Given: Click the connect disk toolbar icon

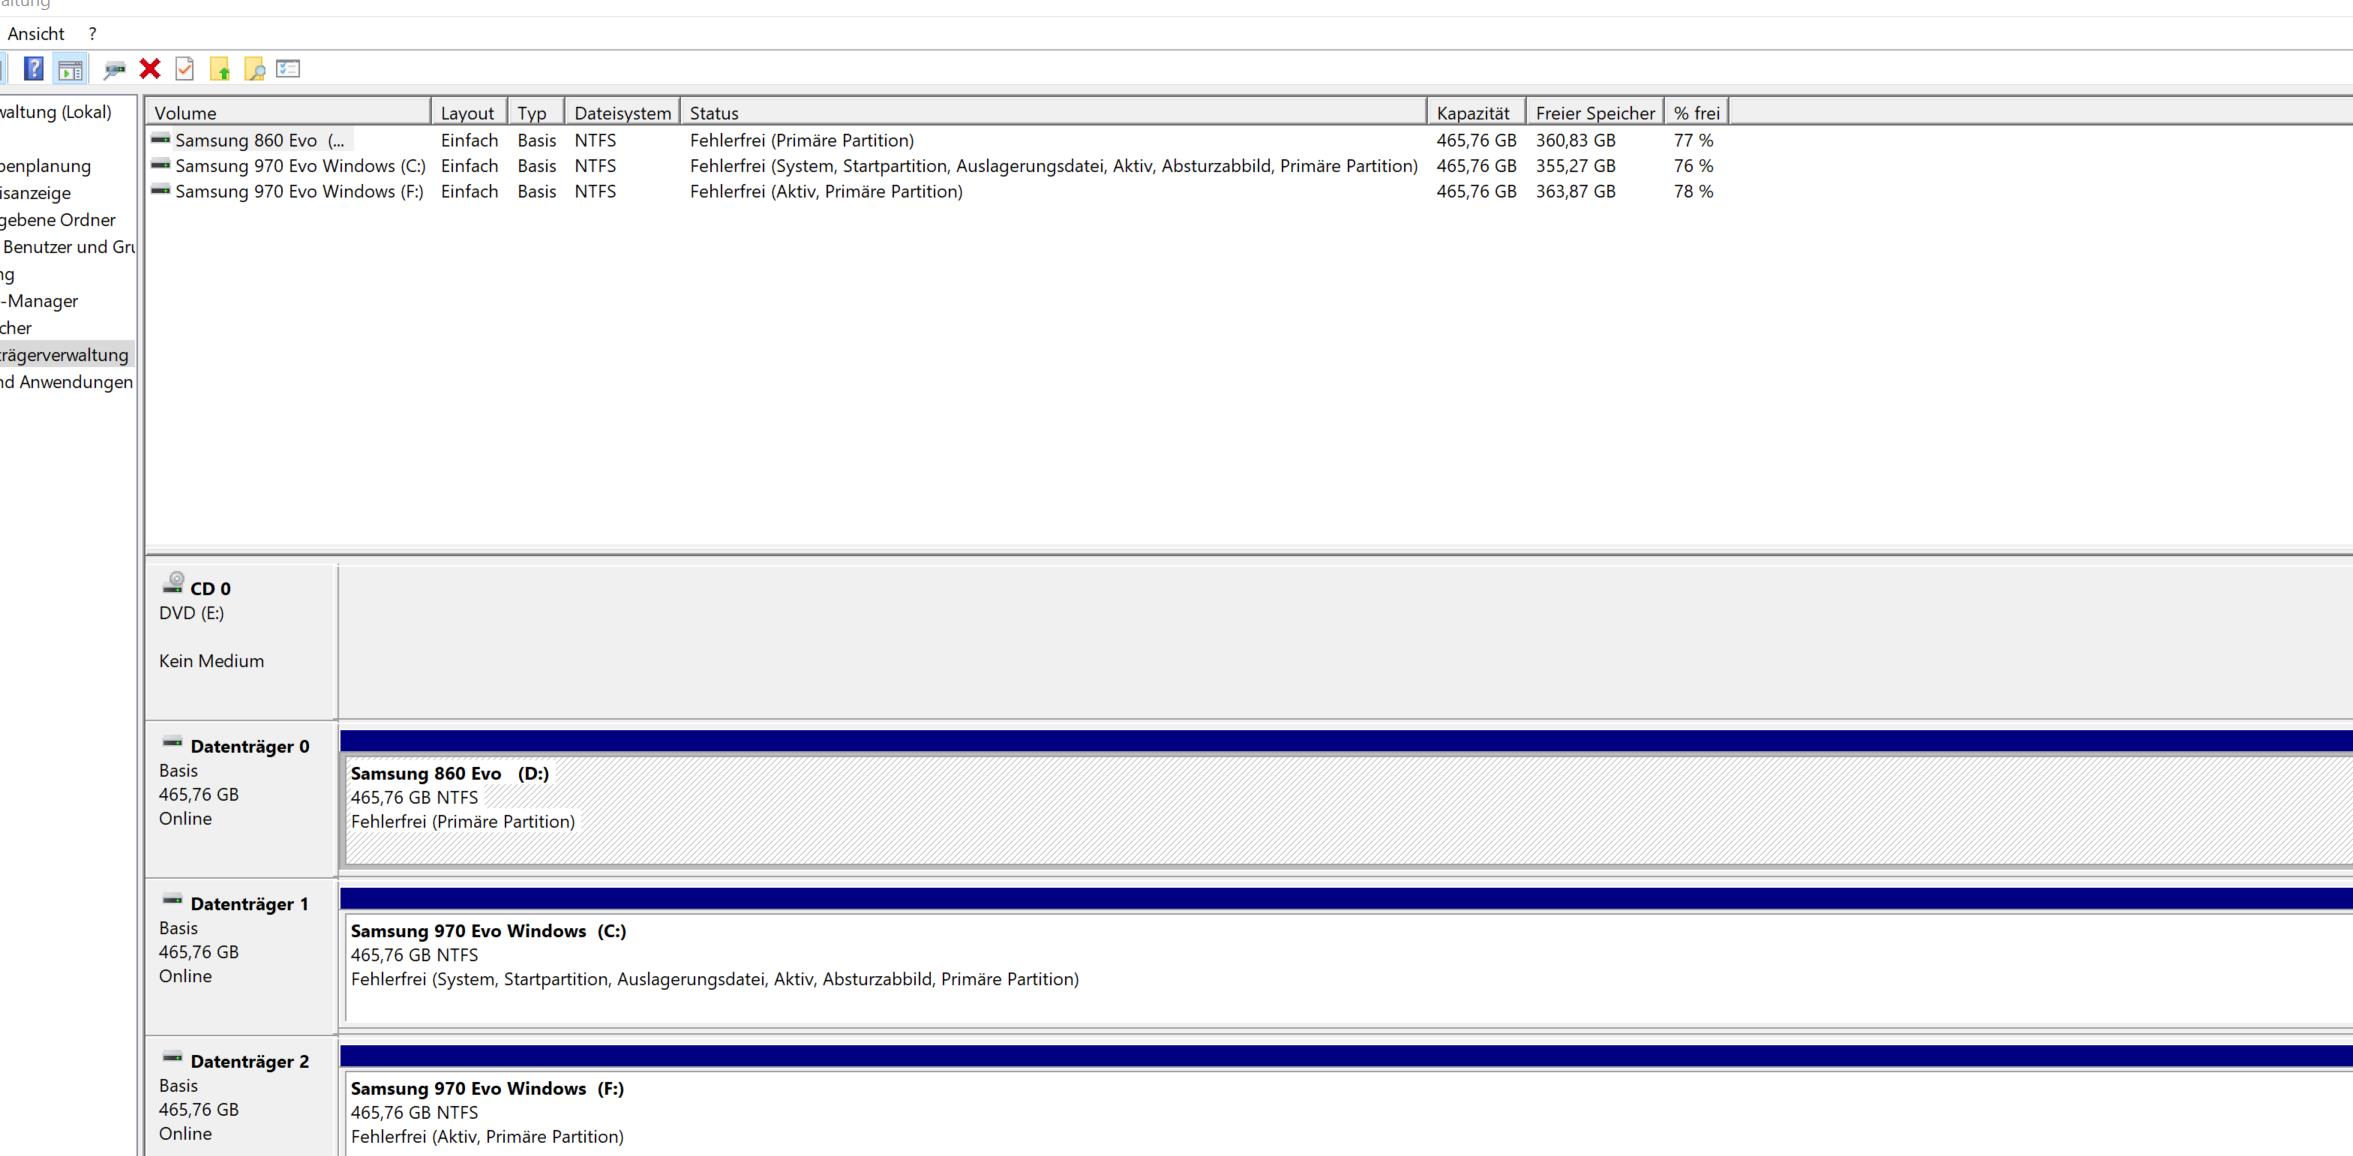Looking at the screenshot, I should (x=114, y=69).
